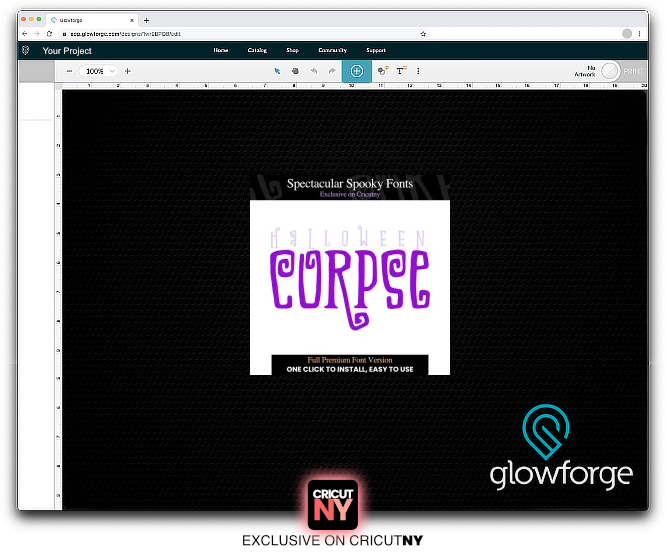Select the arrow pointer tool

[x=277, y=71]
